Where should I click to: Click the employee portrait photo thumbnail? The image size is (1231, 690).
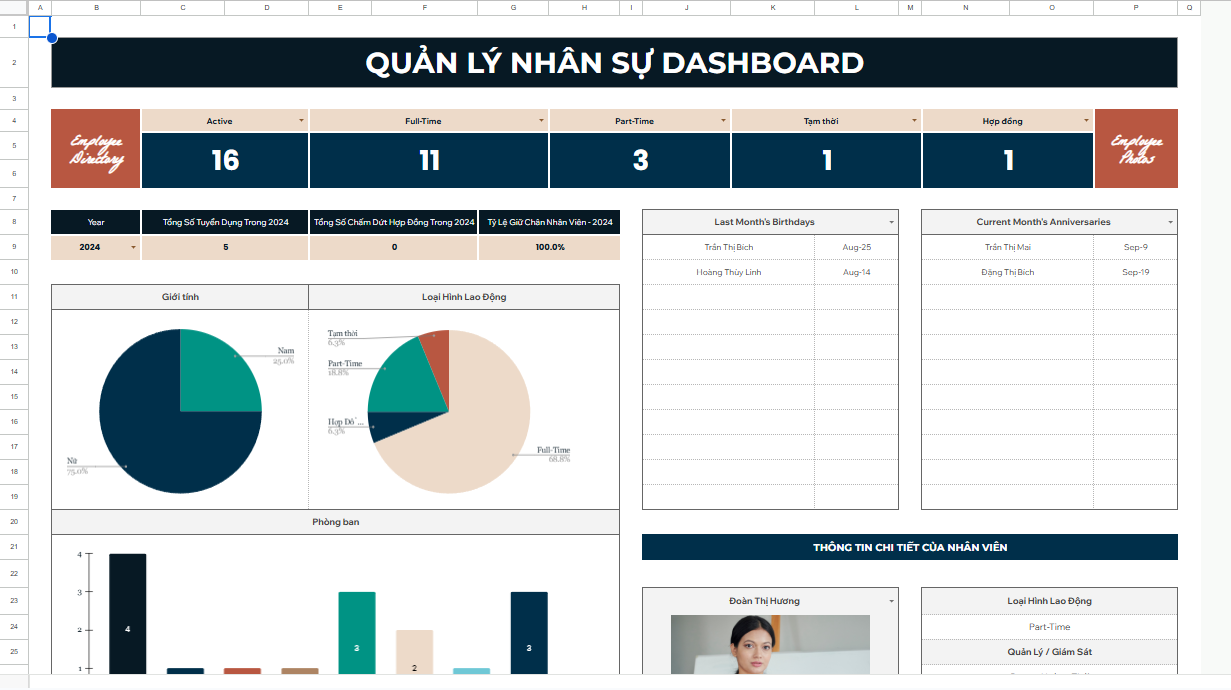click(770, 645)
